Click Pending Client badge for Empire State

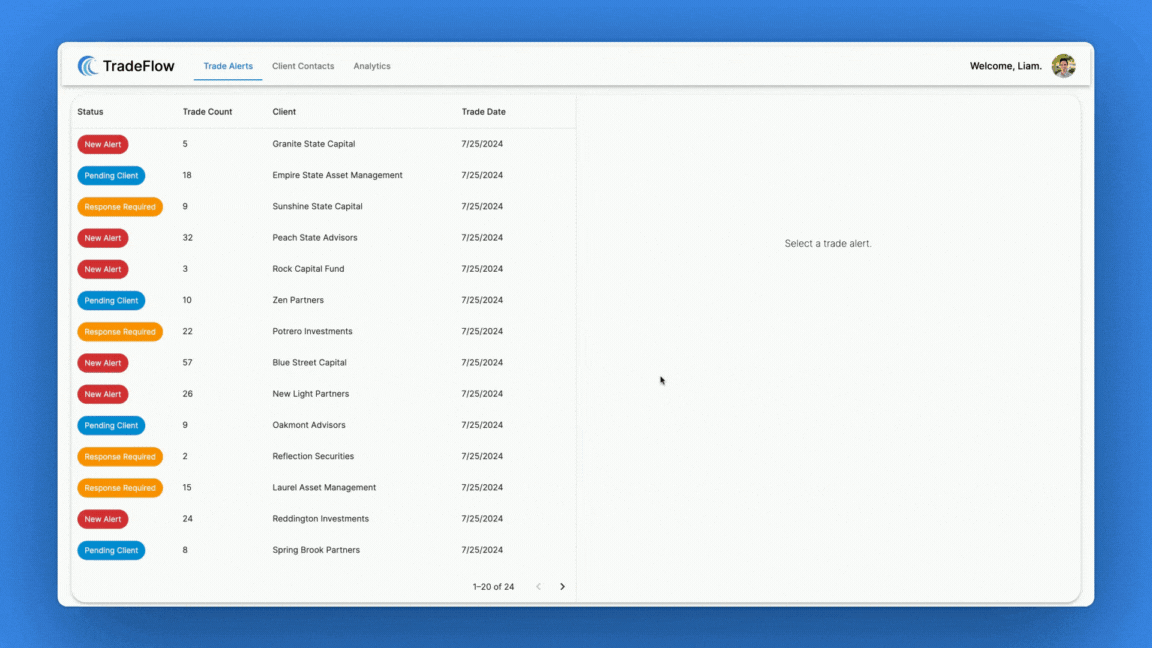click(111, 175)
